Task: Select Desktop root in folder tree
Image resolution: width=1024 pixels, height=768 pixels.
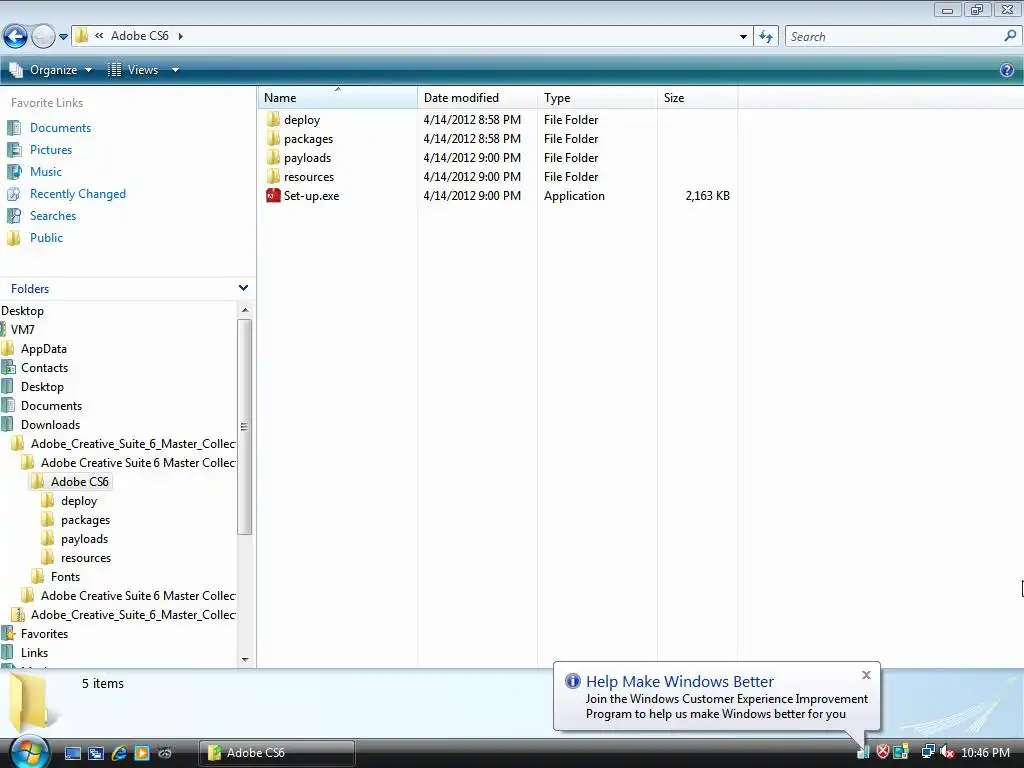Action: point(23,311)
